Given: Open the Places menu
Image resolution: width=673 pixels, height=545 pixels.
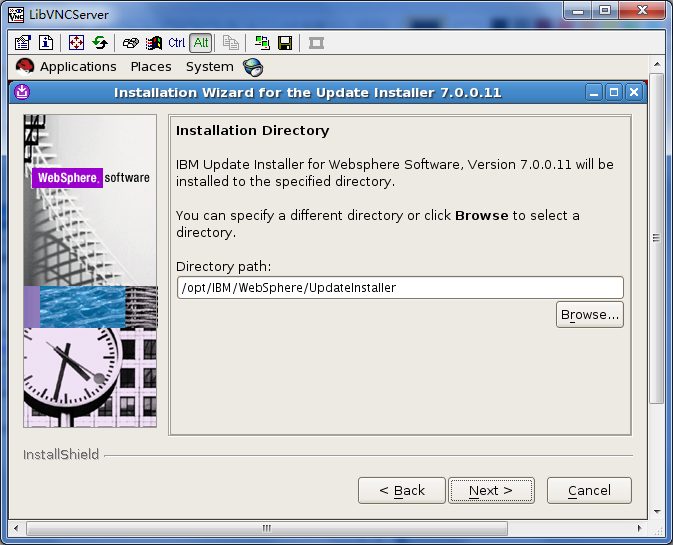Looking at the screenshot, I should coord(151,67).
